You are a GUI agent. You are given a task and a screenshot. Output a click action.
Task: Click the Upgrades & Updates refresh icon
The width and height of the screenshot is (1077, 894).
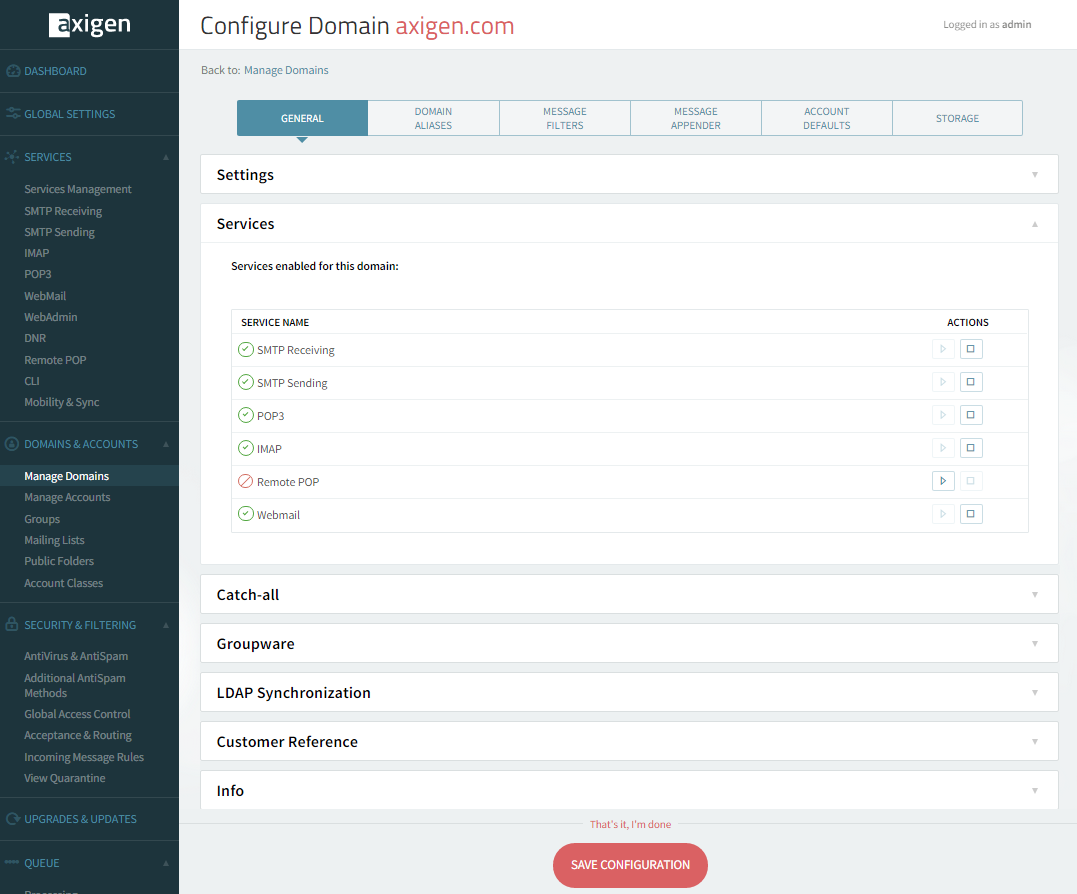12,819
